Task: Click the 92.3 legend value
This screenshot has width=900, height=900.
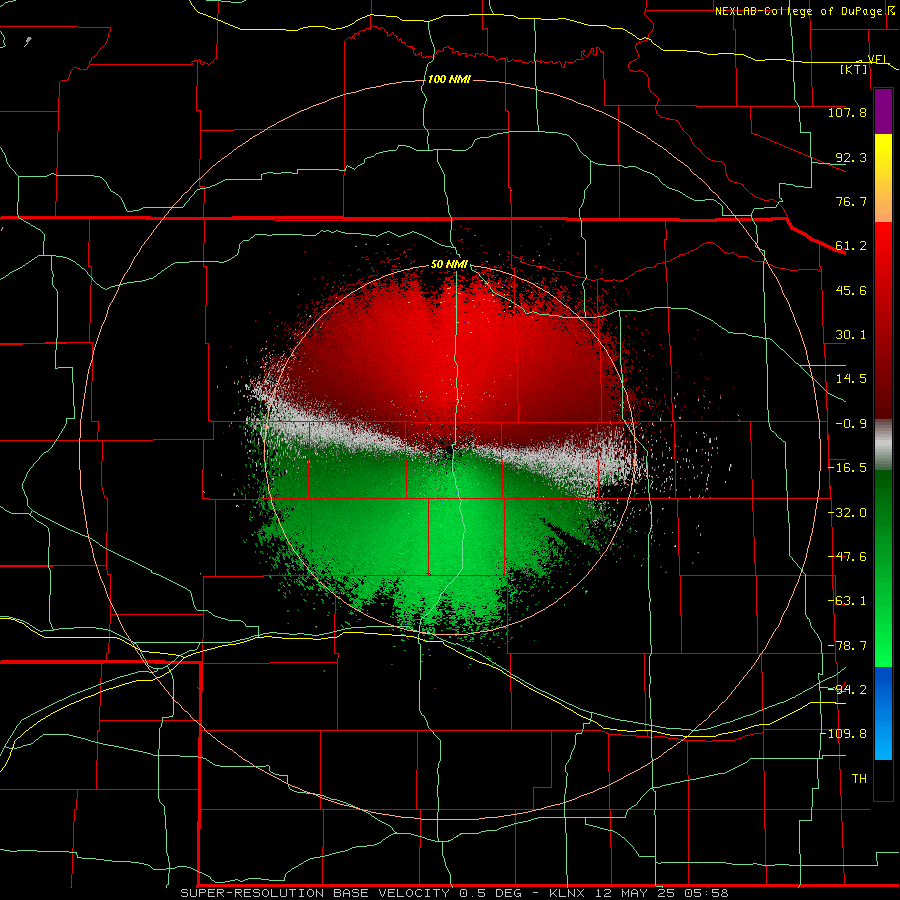Action: [x=851, y=157]
